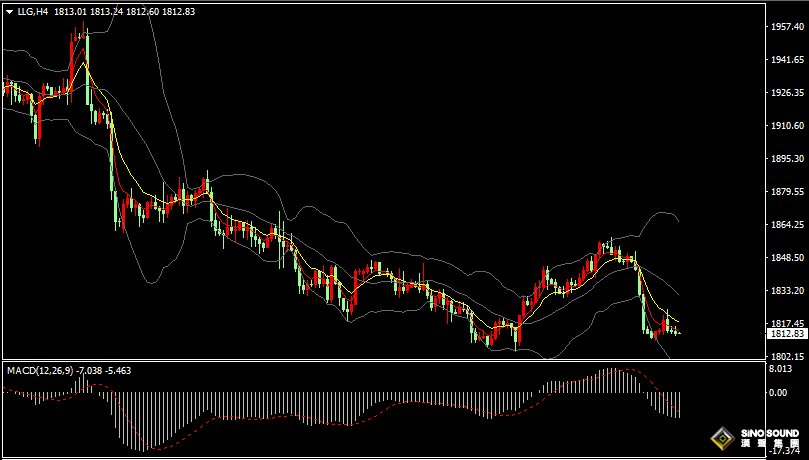Select the 0.00 MACD zero level label
Screen dimensions: 809x460
tap(778, 392)
